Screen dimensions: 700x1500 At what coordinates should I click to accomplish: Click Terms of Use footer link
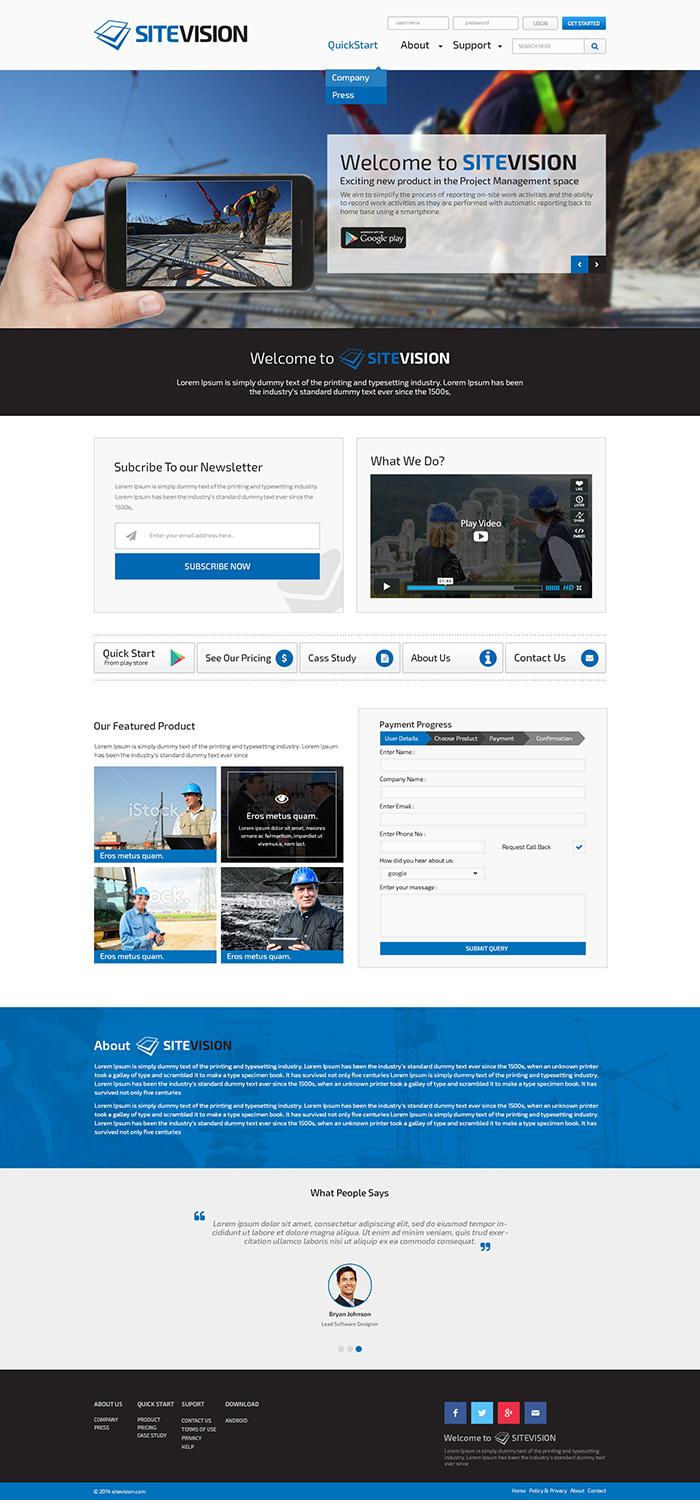click(198, 1429)
